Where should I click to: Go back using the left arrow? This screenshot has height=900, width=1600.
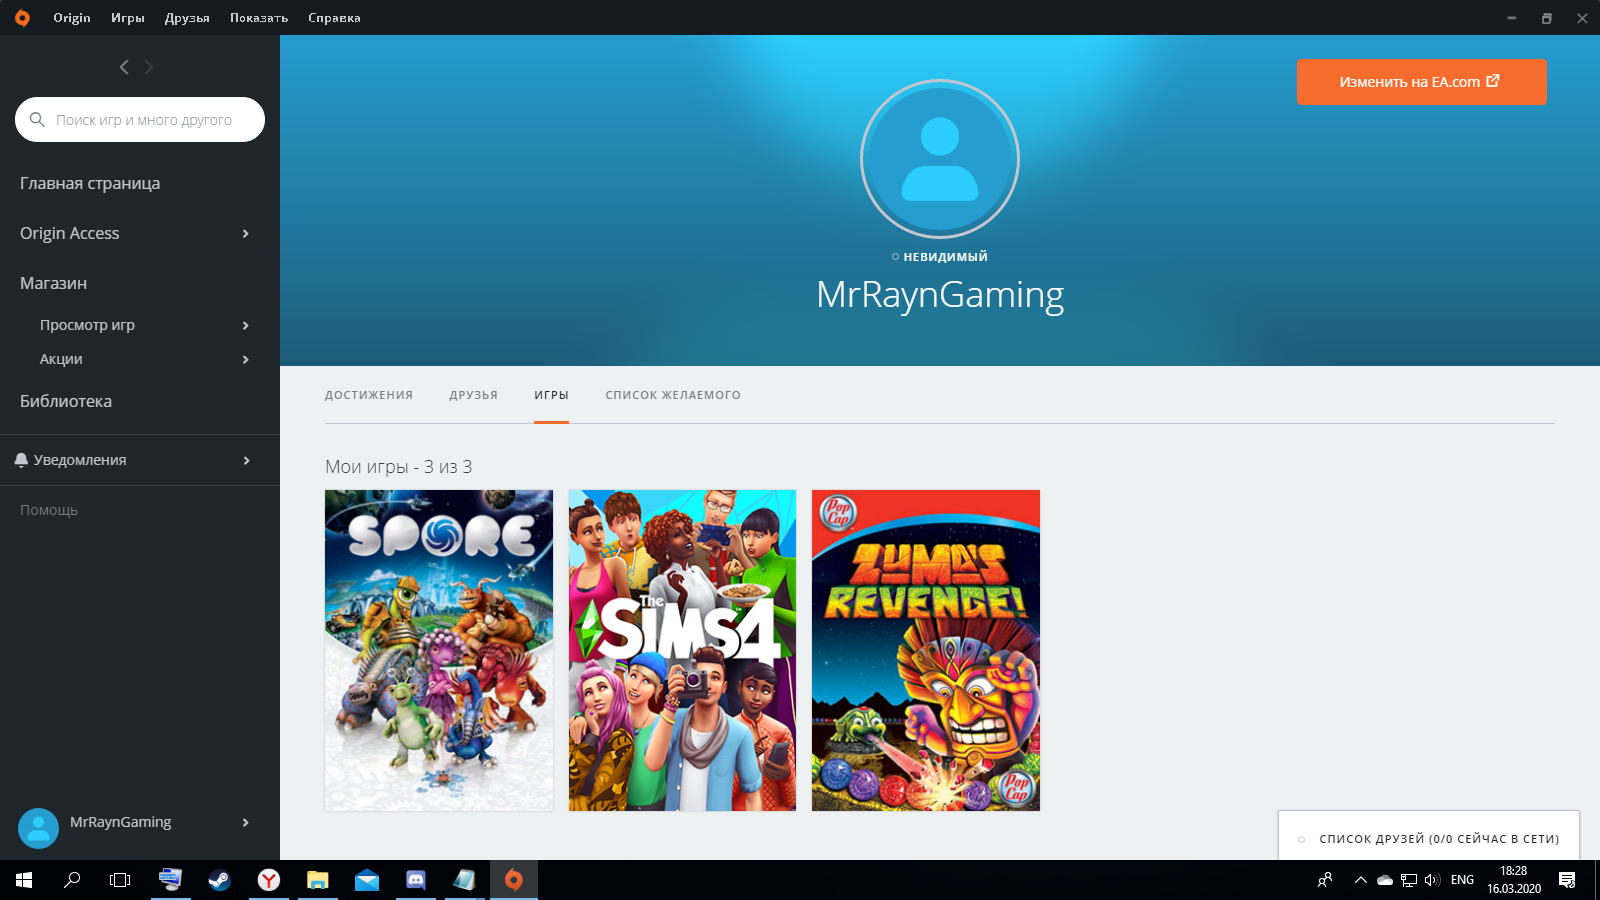coord(124,67)
